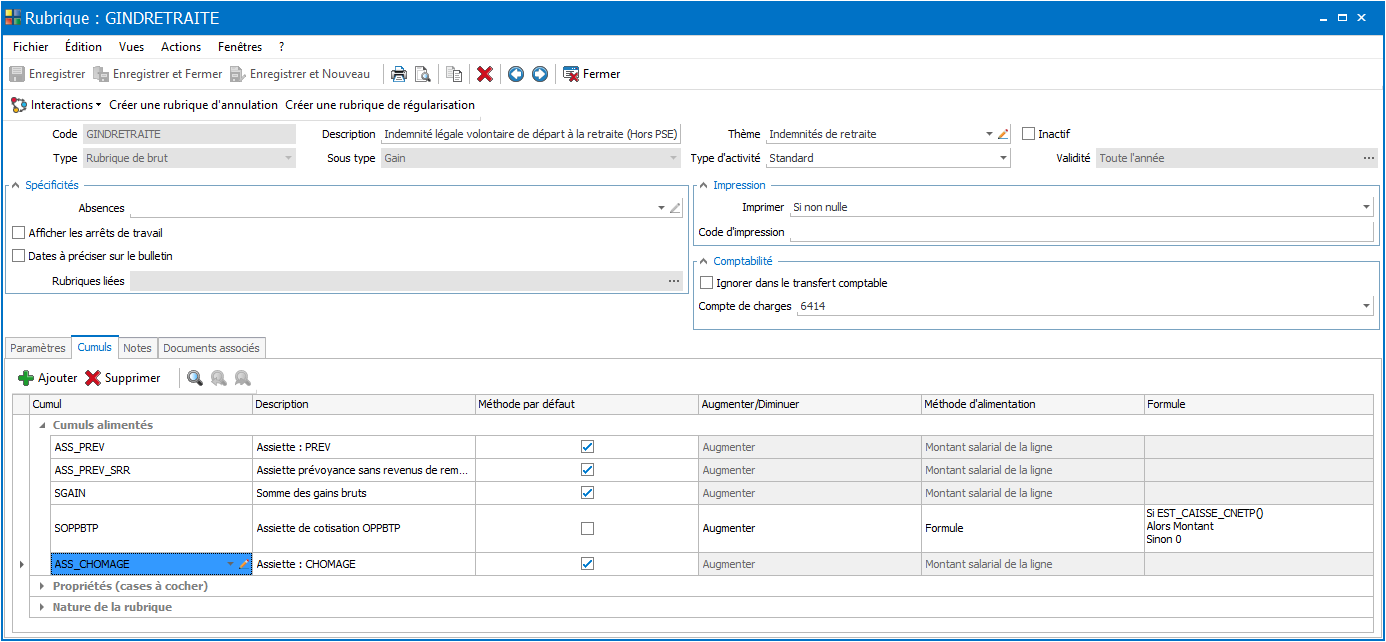This screenshot has width=1386, height=642.
Task: Click the Fermer close button
Action: click(591, 74)
